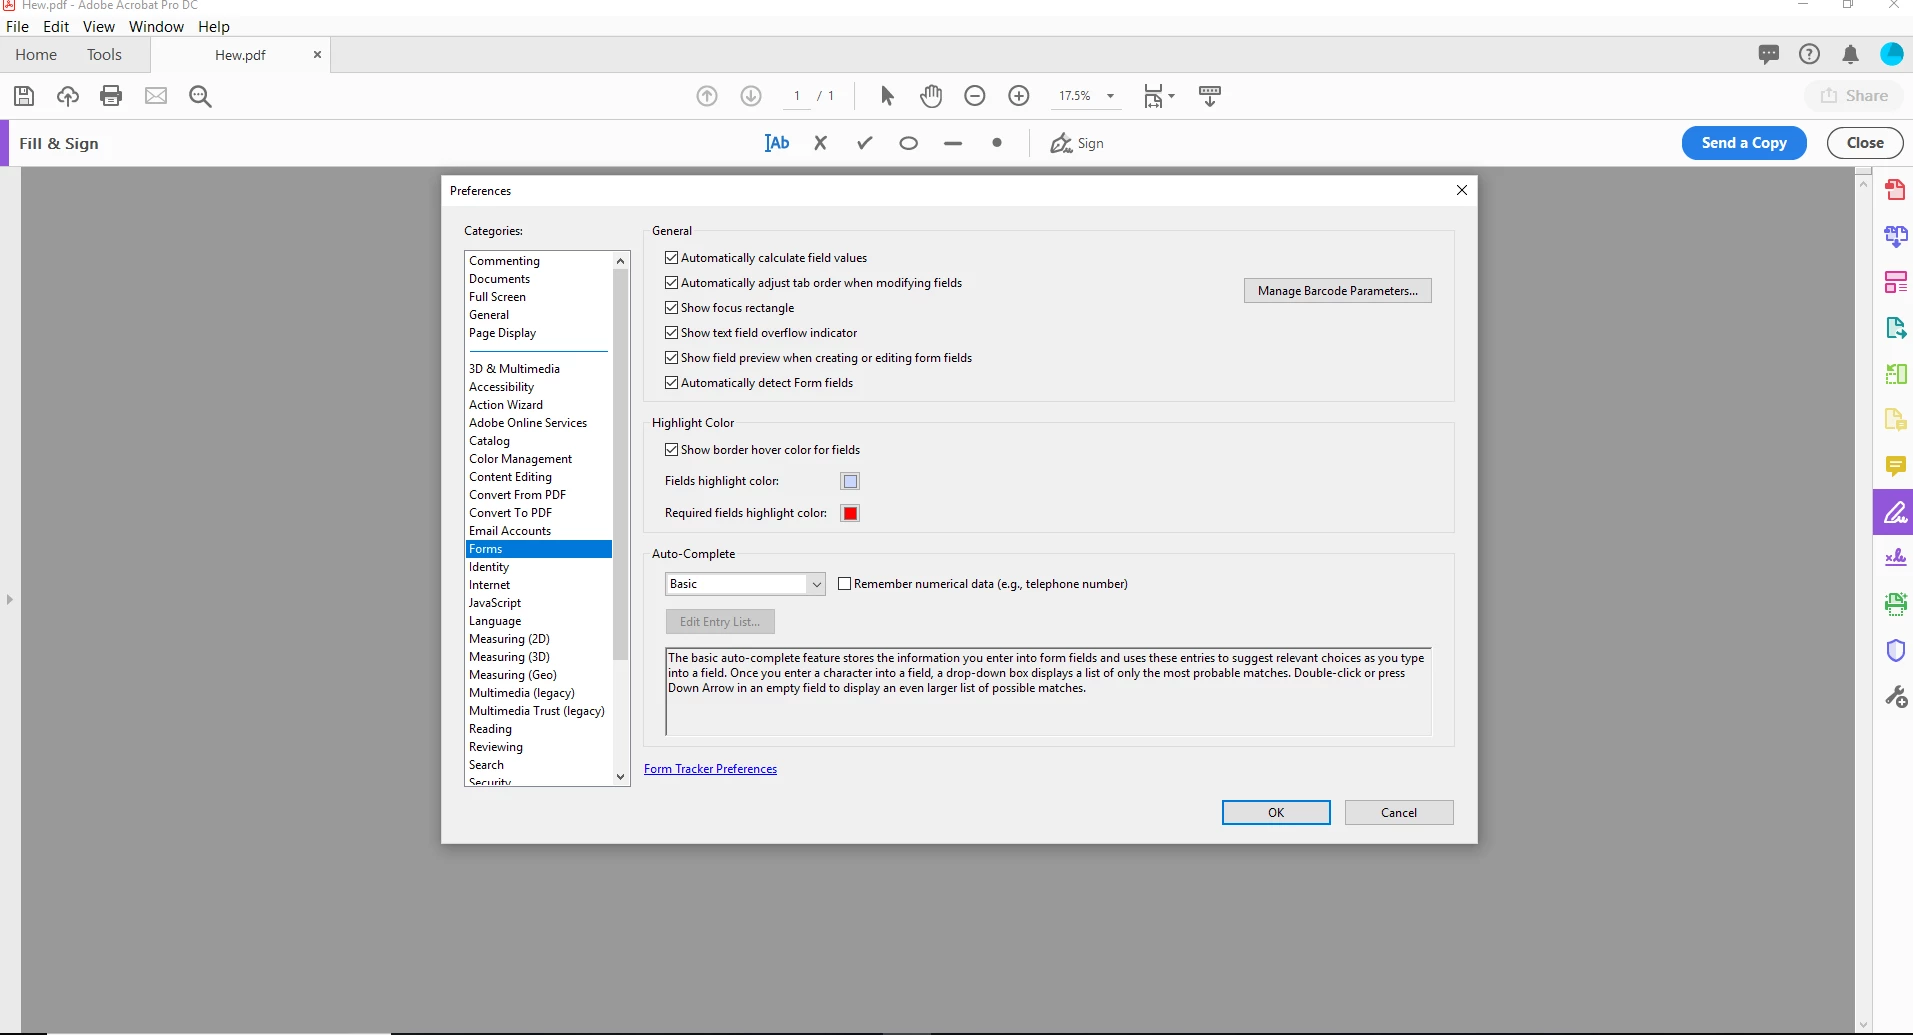Select the Checkmark tool
This screenshot has width=1913, height=1035.
click(865, 143)
